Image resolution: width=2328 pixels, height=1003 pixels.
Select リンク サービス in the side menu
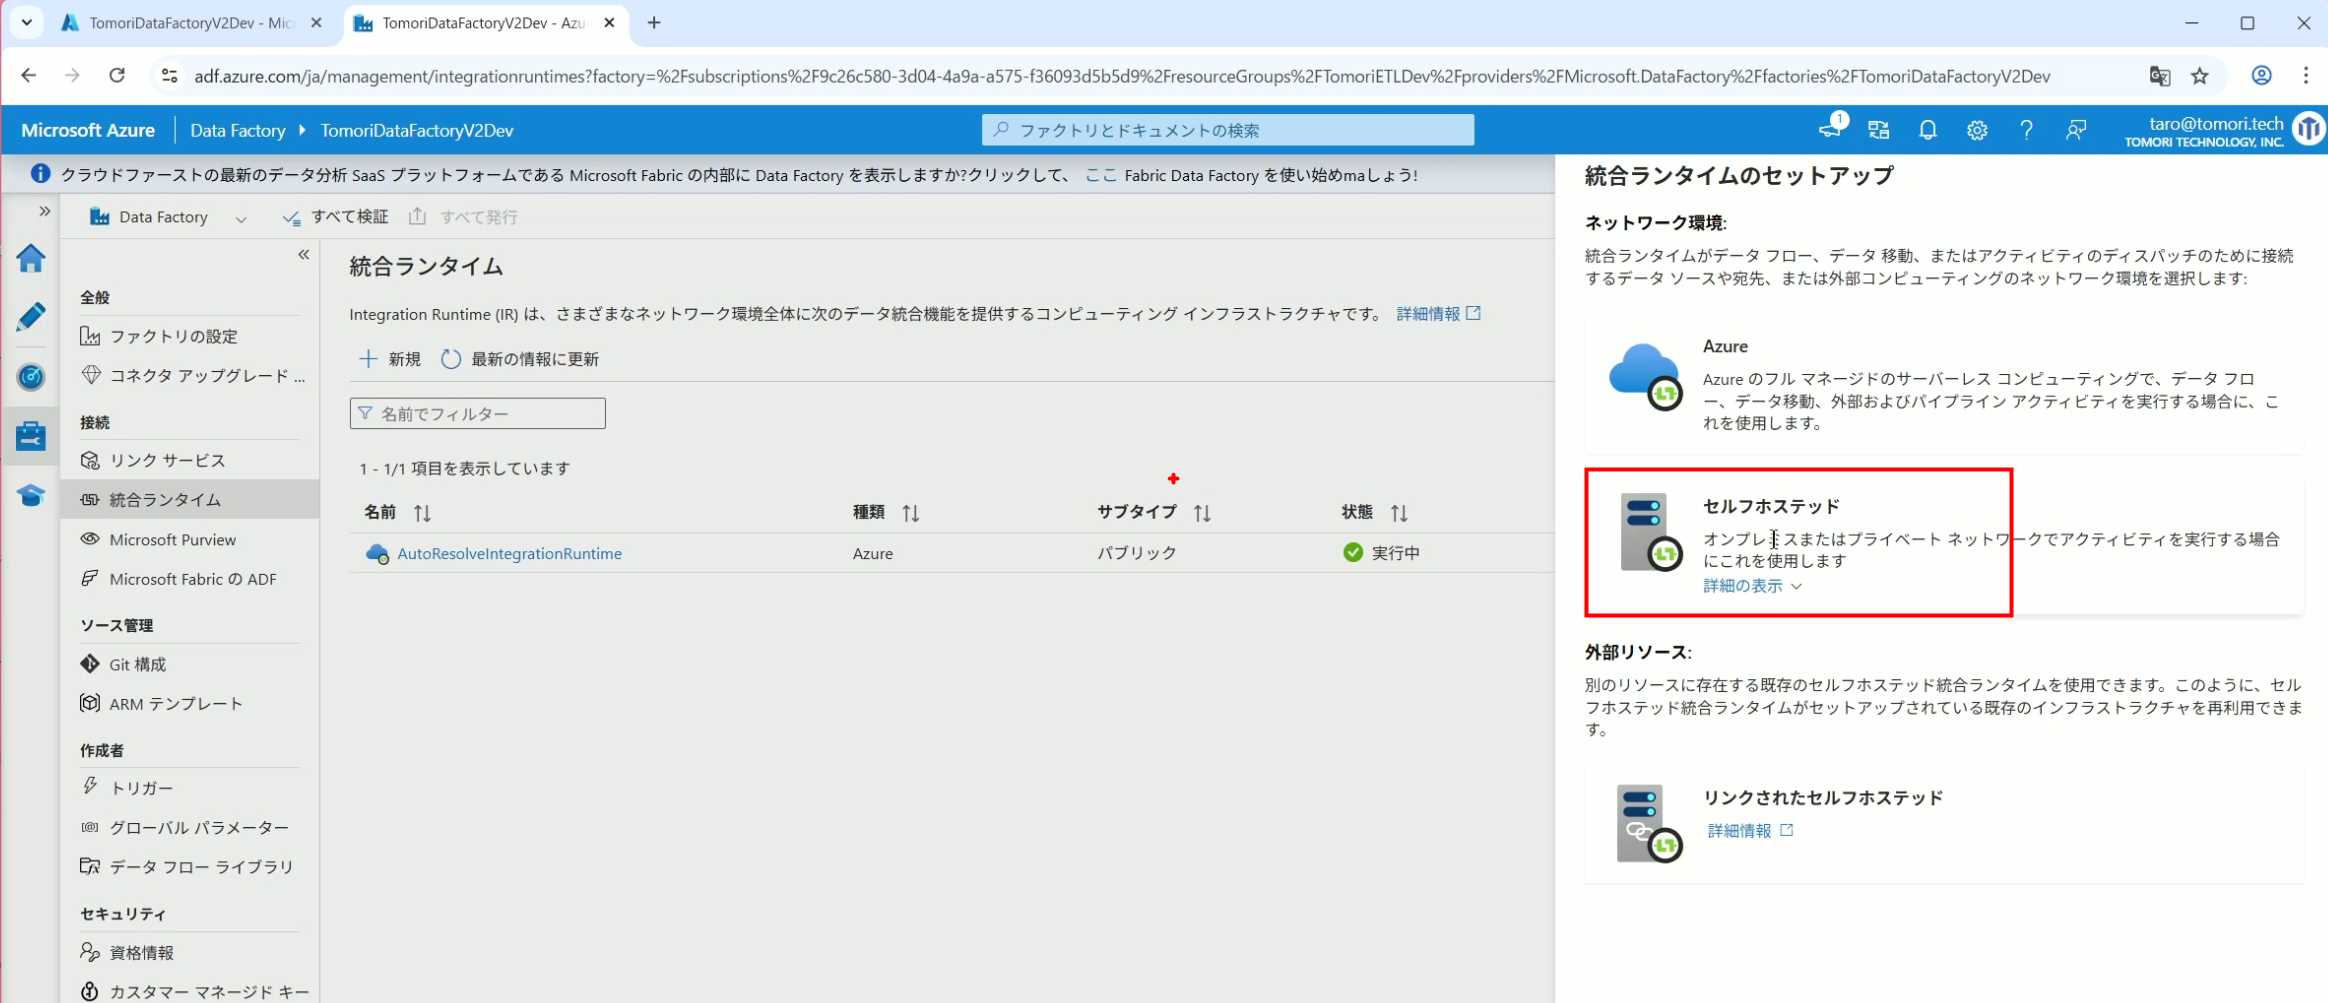coord(167,460)
